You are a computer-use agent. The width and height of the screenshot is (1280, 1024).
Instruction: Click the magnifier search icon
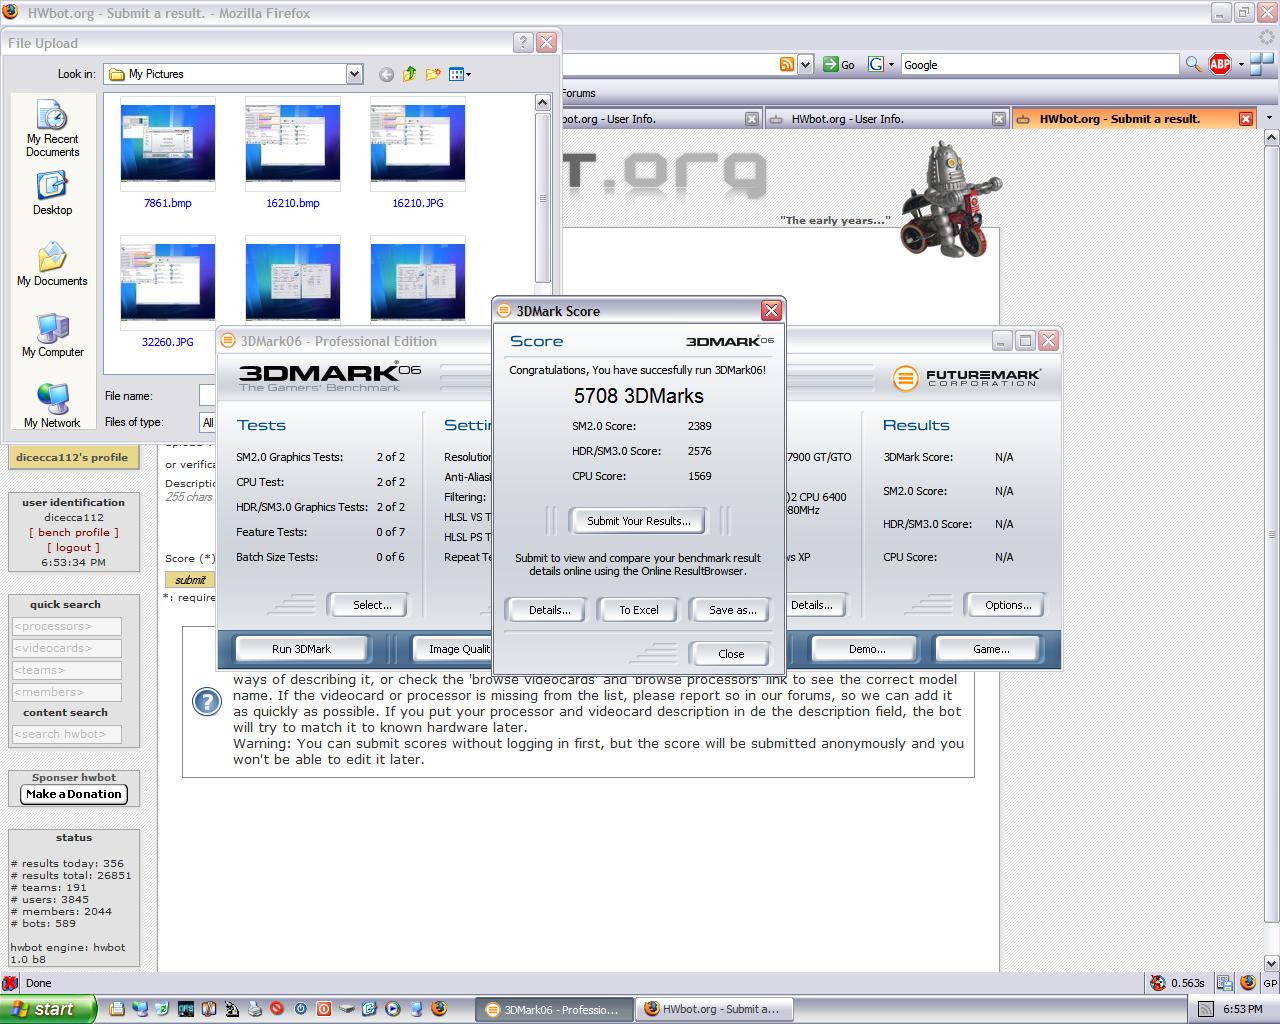pos(1193,64)
